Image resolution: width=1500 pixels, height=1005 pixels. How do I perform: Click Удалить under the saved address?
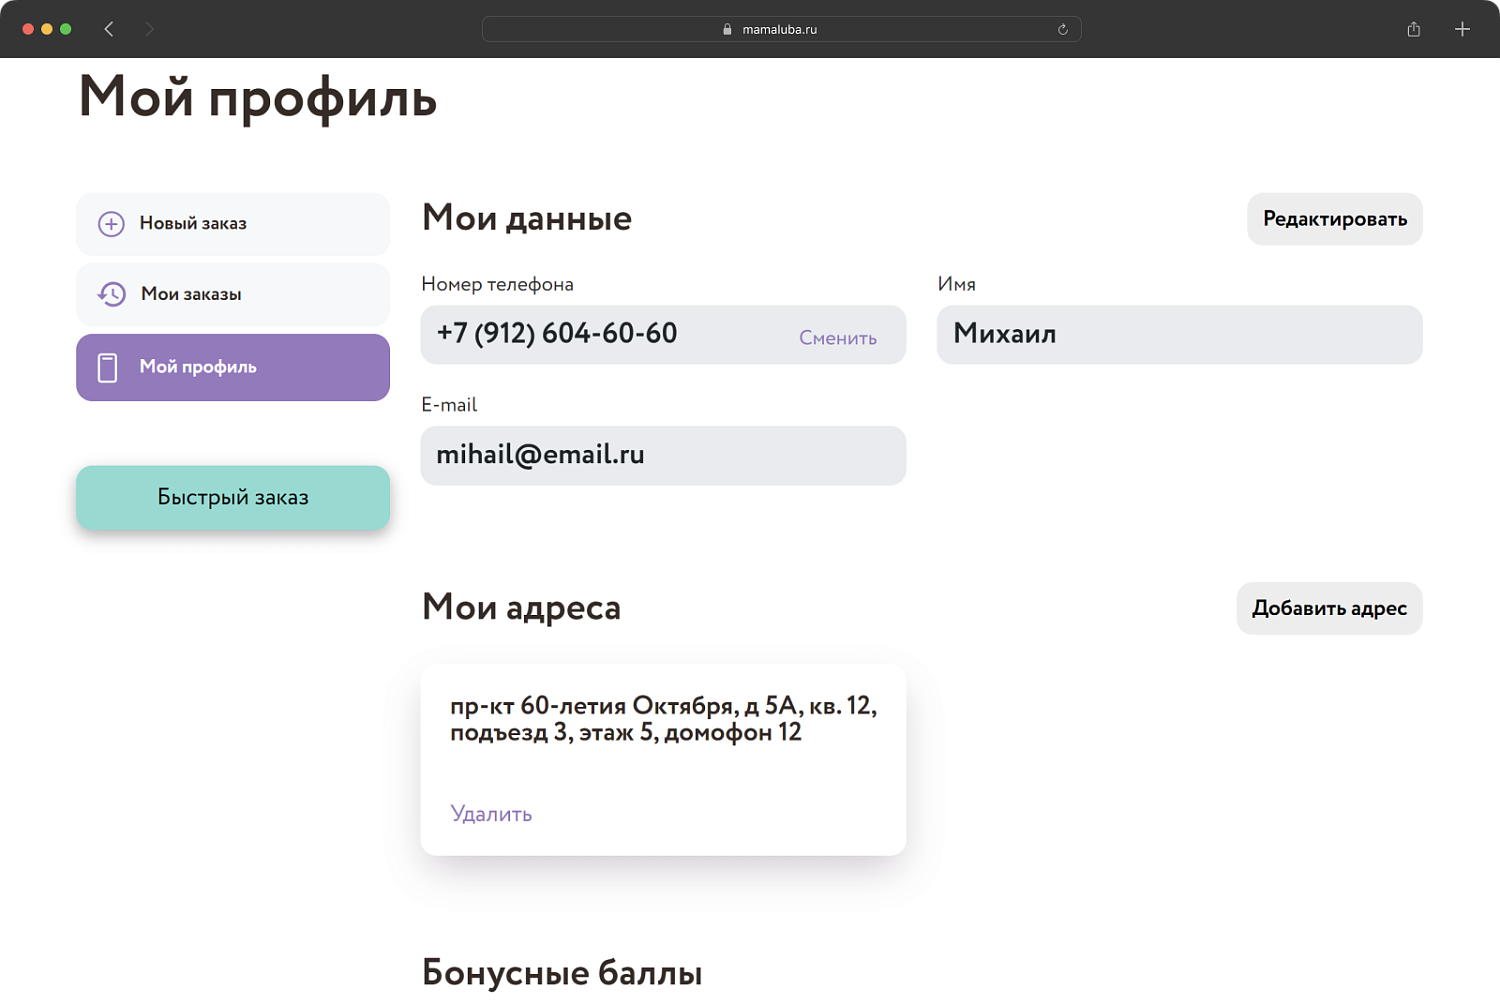pyautogui.click(x=491, y=814)
